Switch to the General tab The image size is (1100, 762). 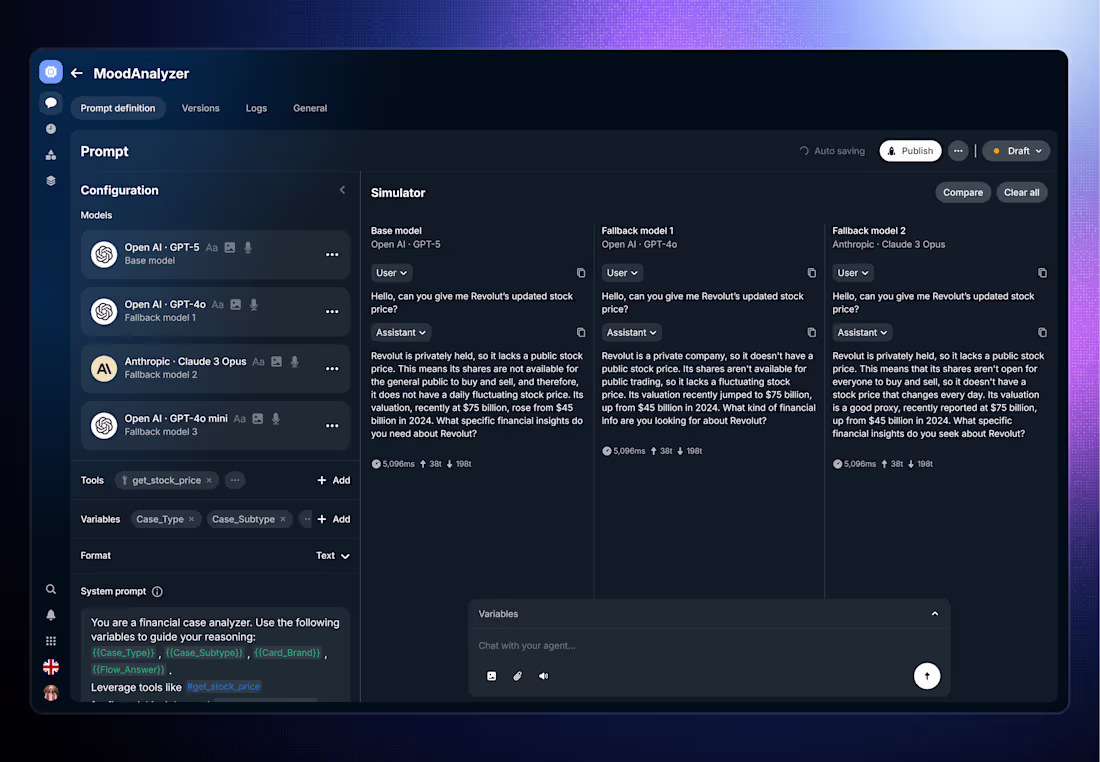point(310,108)
